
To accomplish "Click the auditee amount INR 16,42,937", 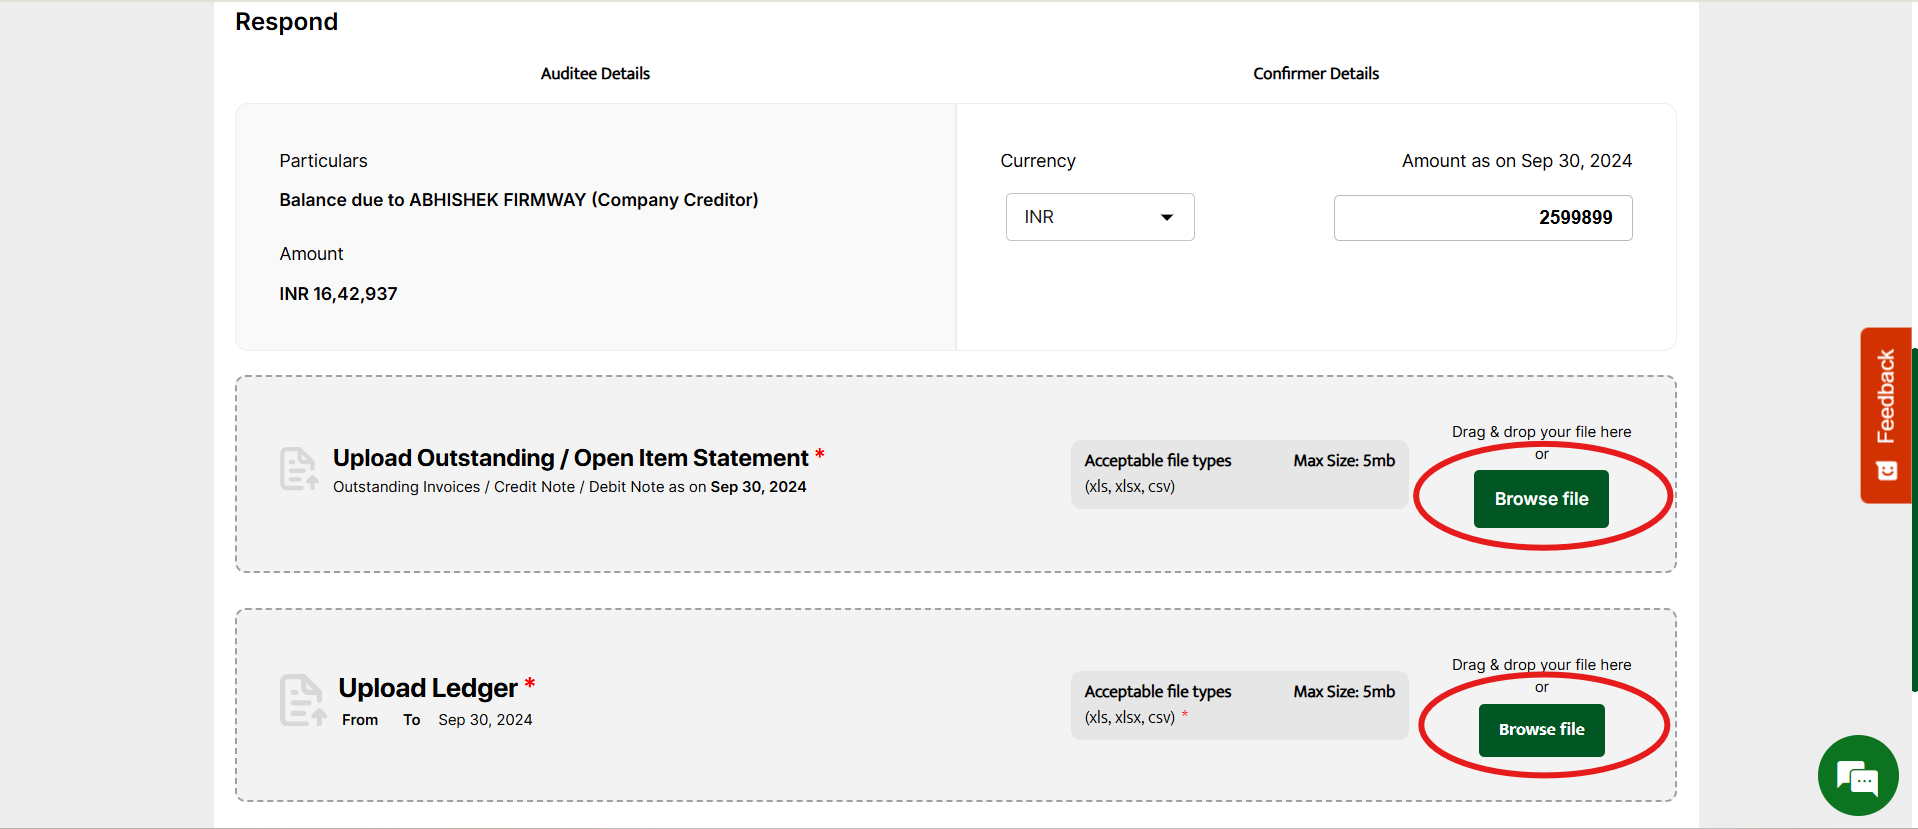I will tap(338, 294).
